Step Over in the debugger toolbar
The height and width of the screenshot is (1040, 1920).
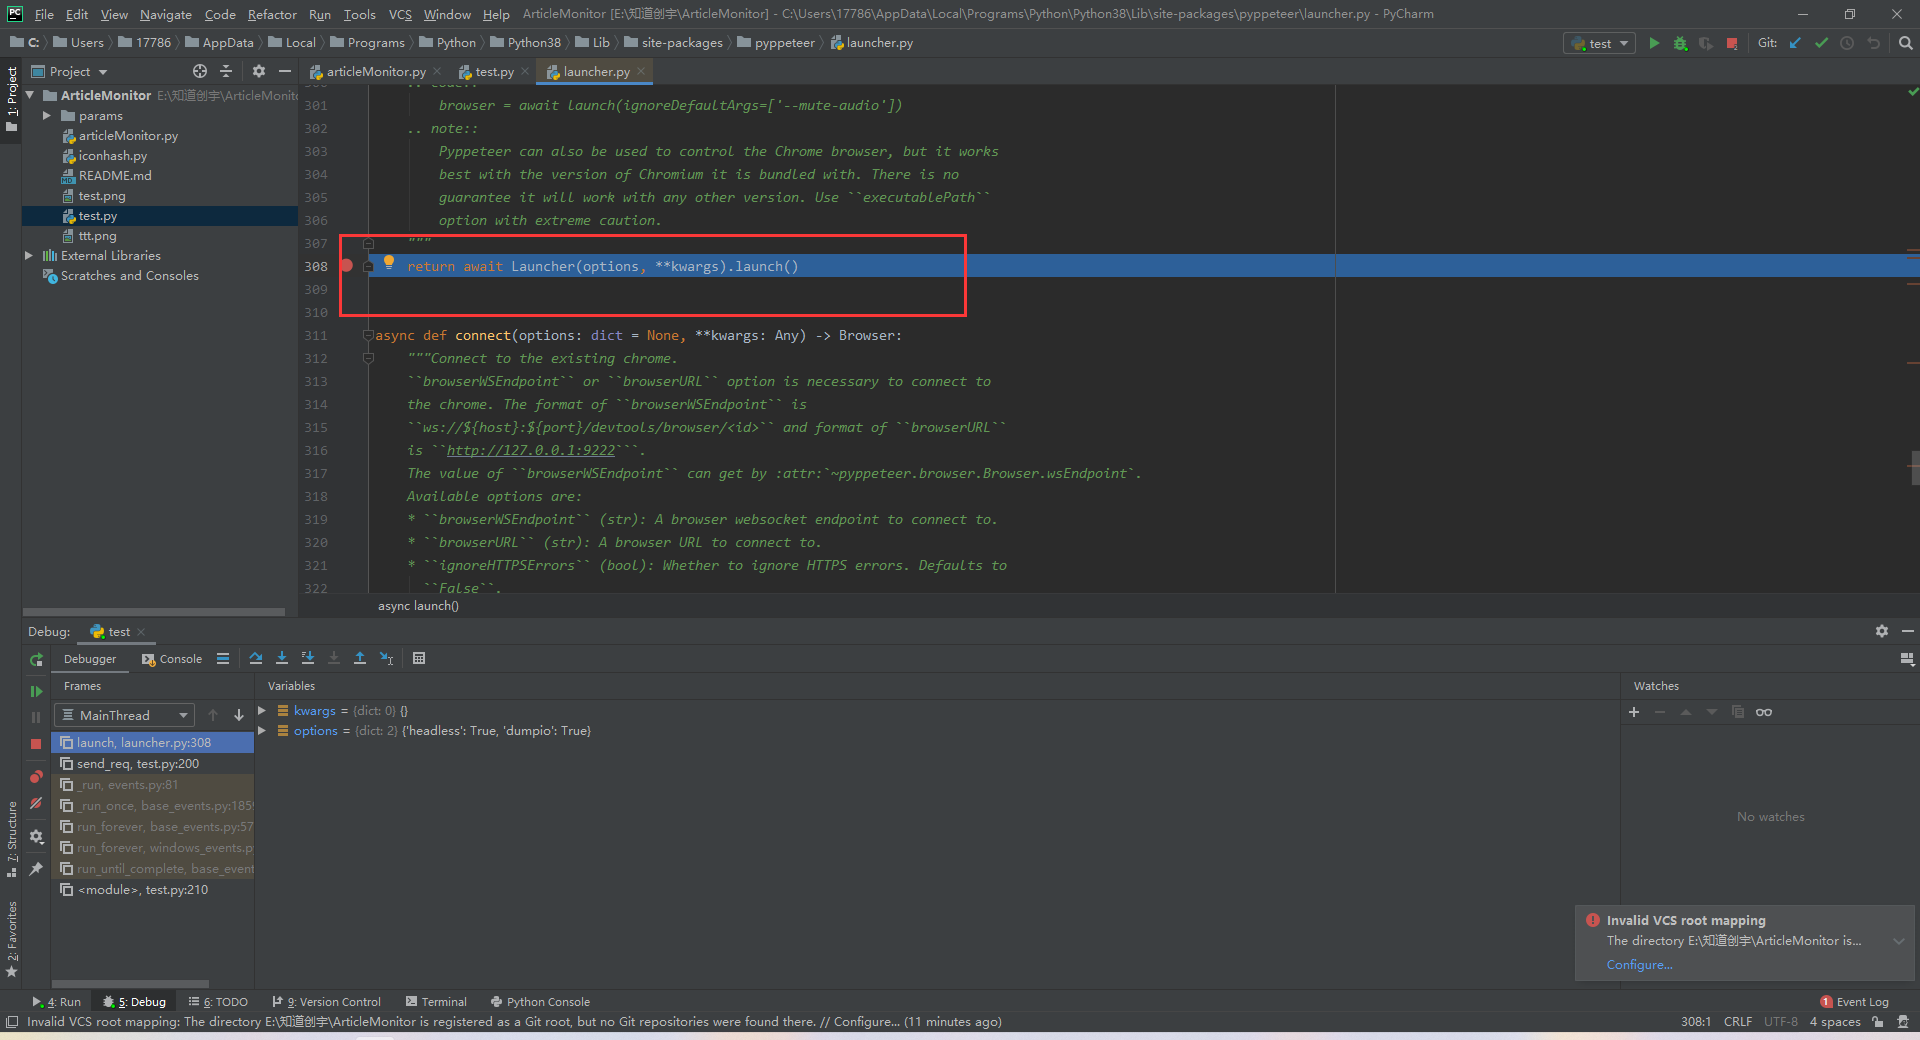coord(256,658)
